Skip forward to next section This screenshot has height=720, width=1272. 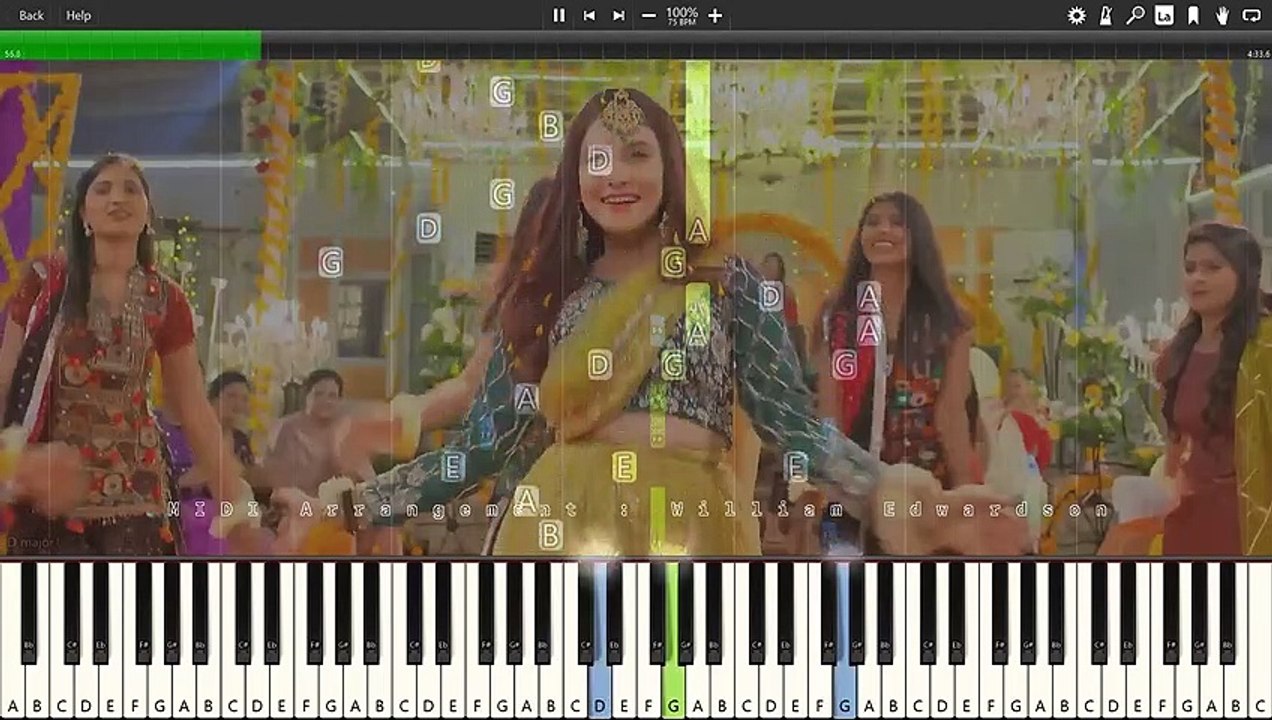coord(619,15)
